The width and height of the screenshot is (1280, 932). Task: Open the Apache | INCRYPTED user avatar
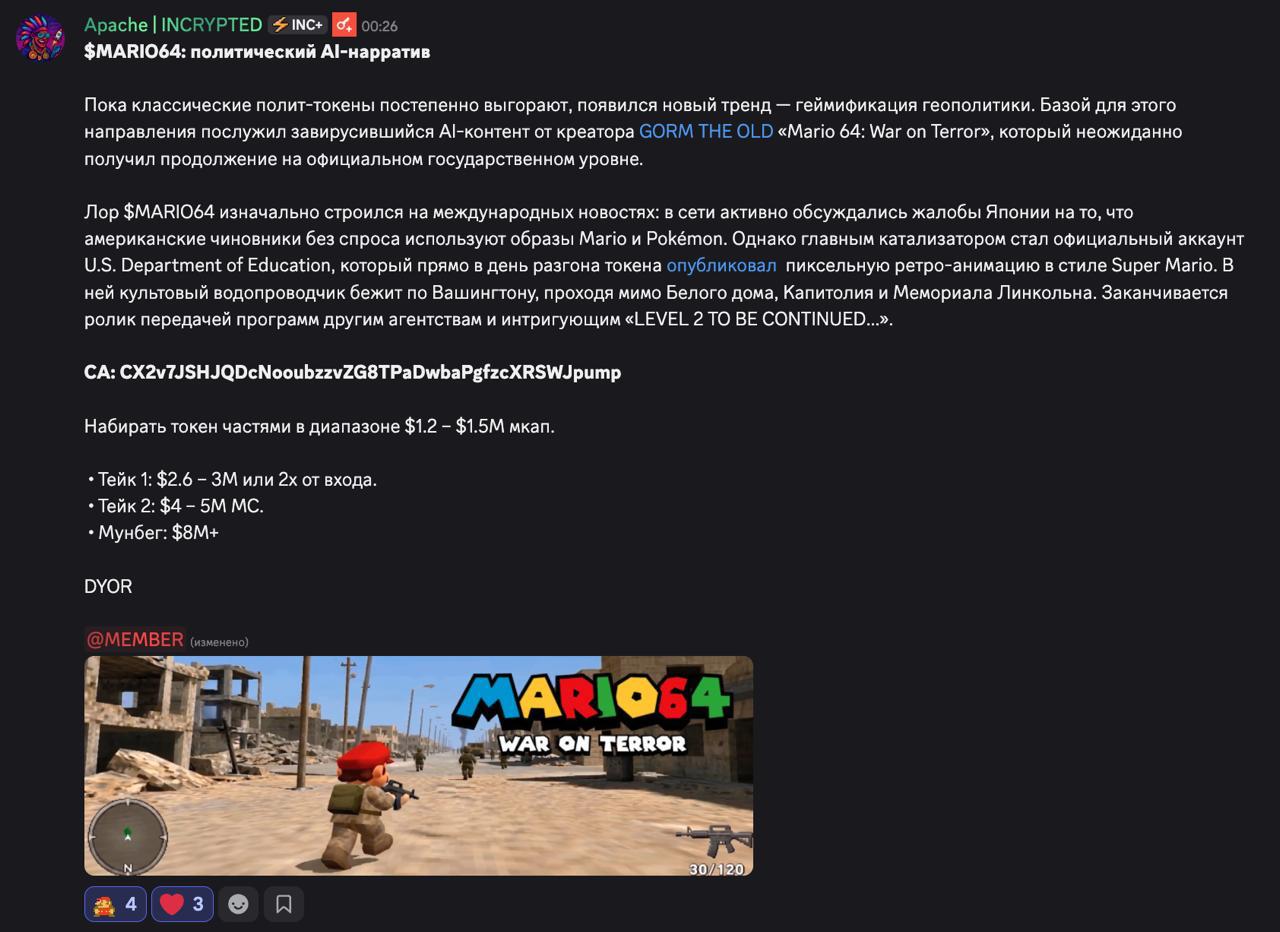point(41,38)
